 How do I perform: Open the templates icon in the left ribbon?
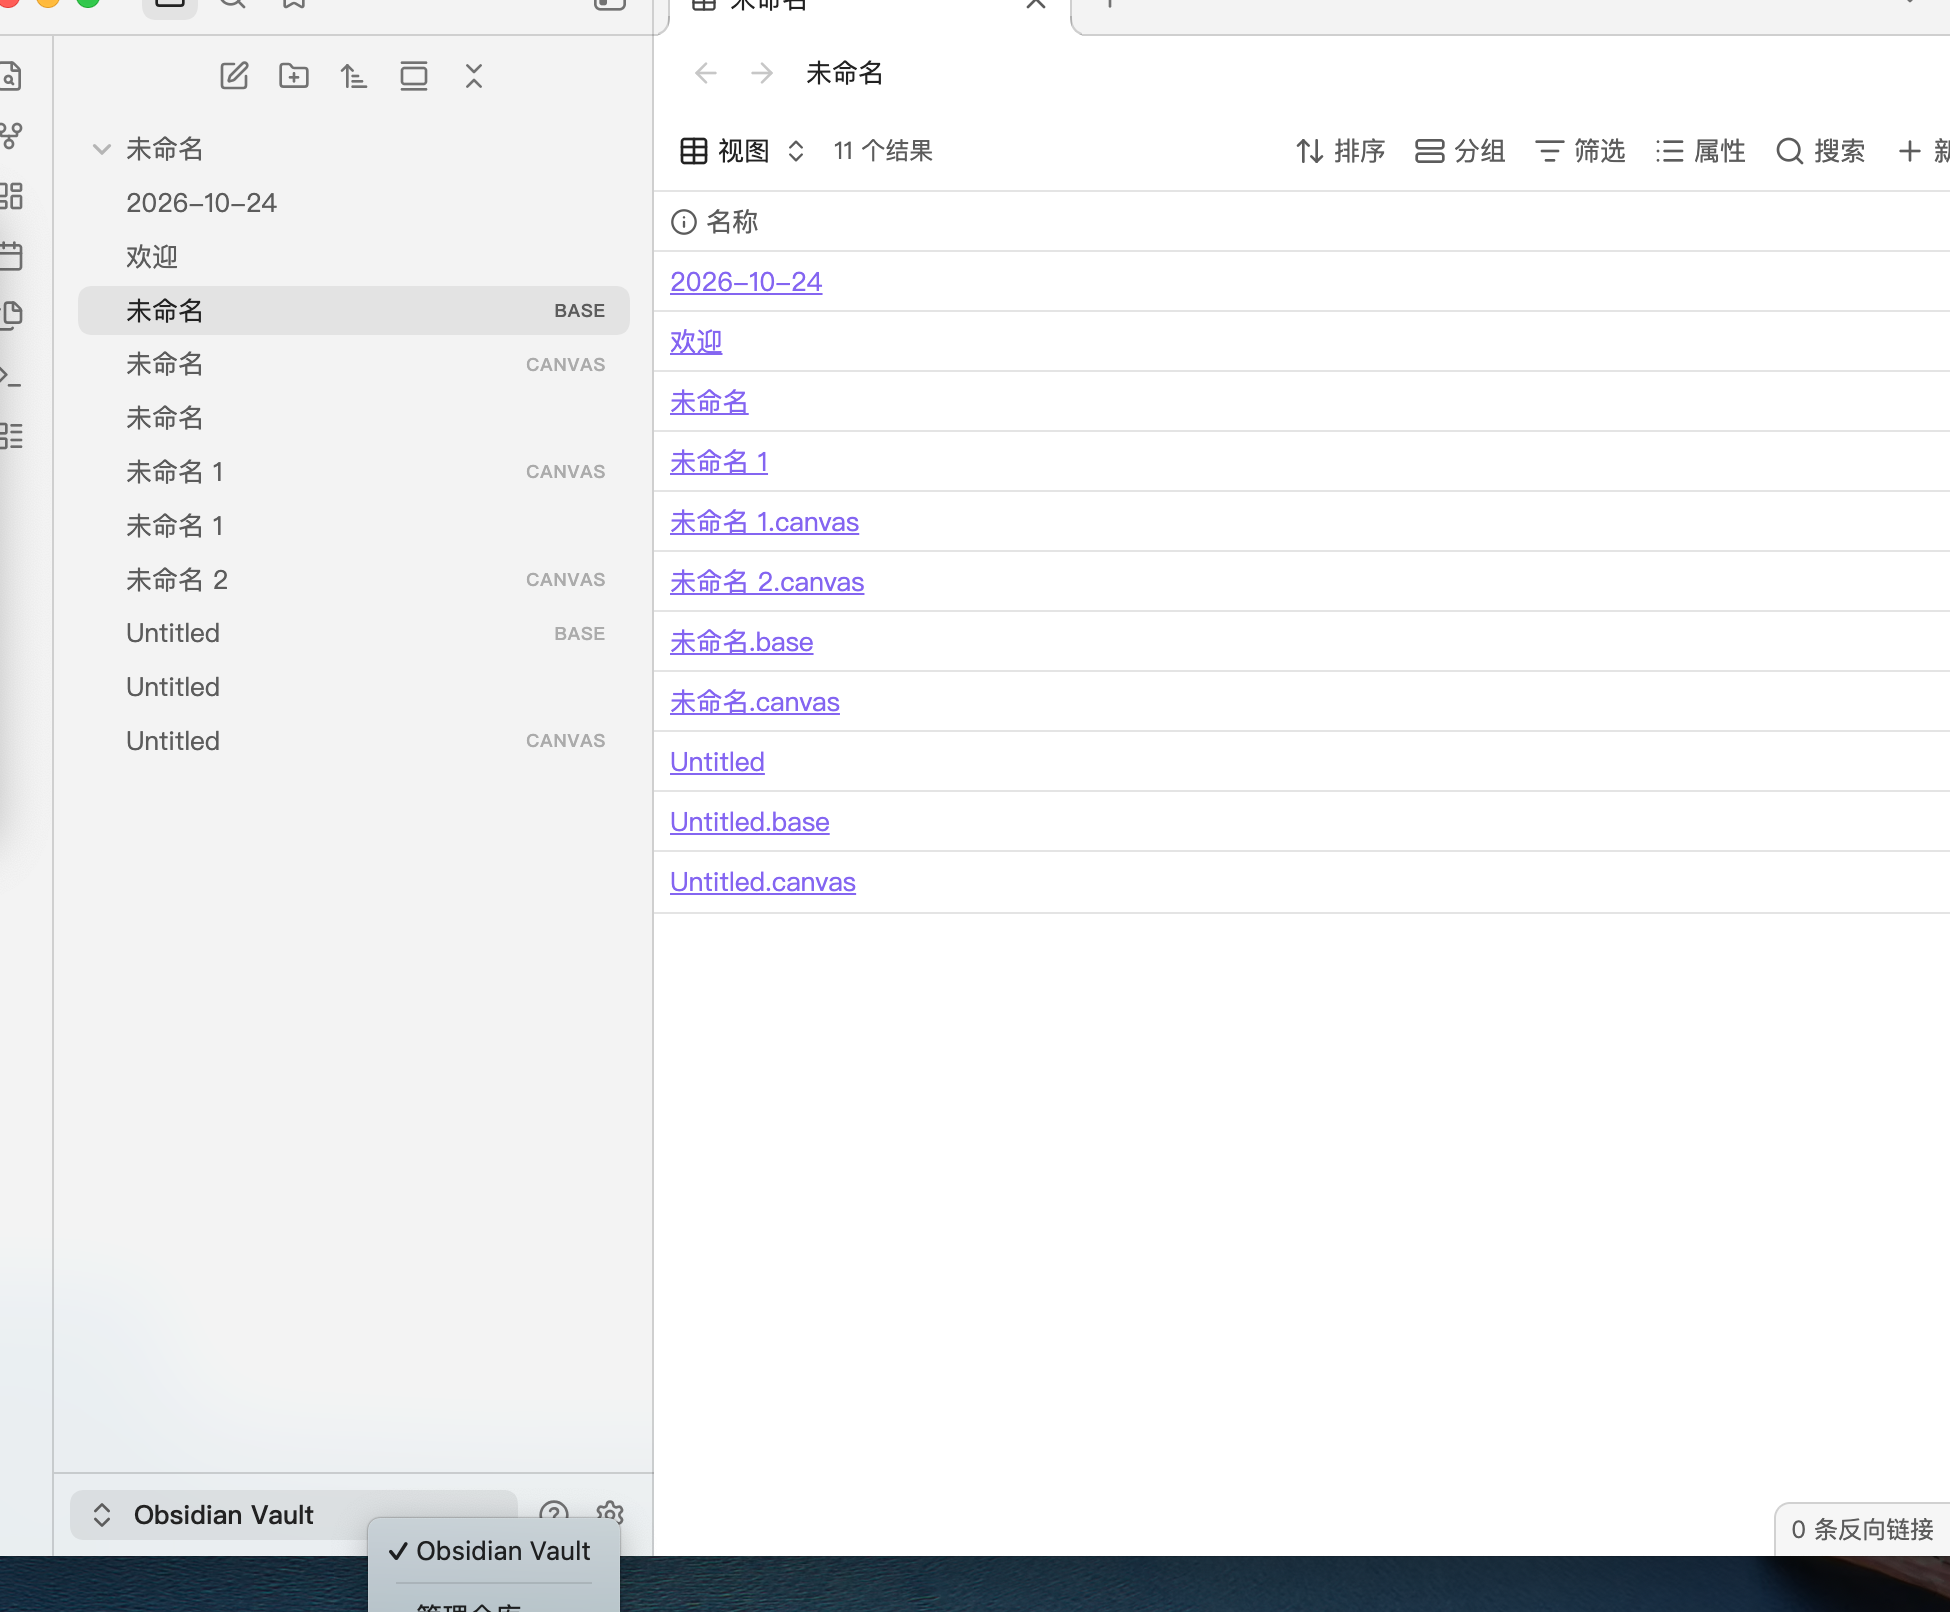click(11, 315)
